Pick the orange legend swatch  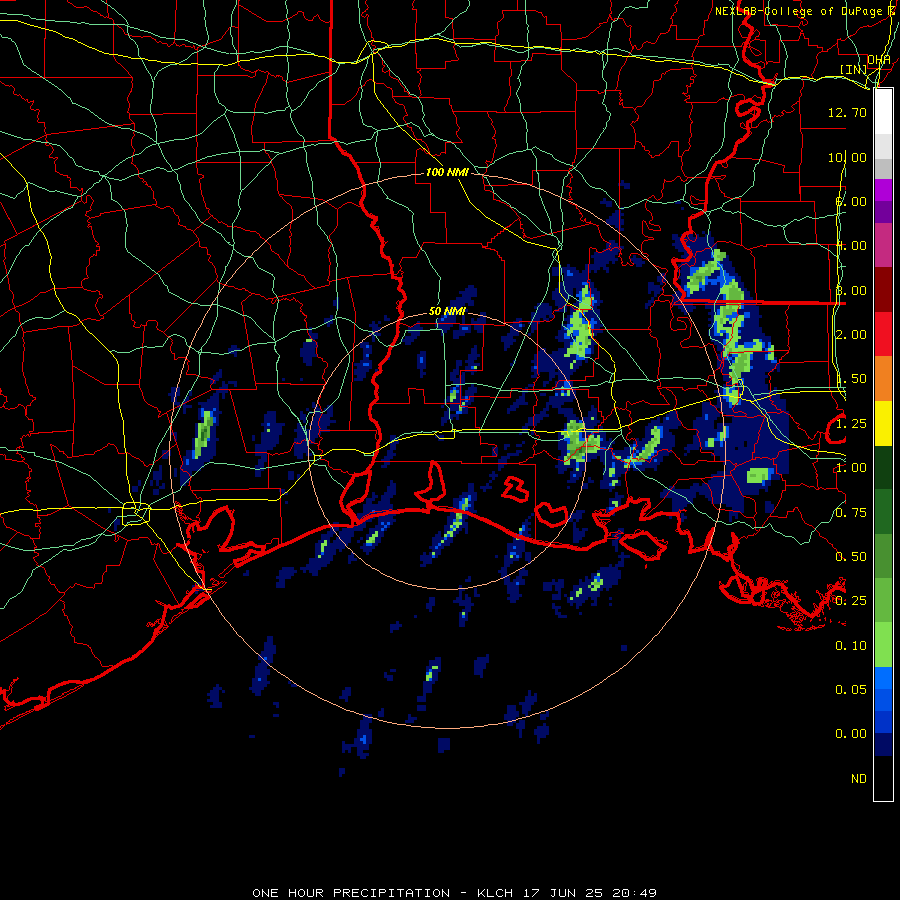click(883, 378)
